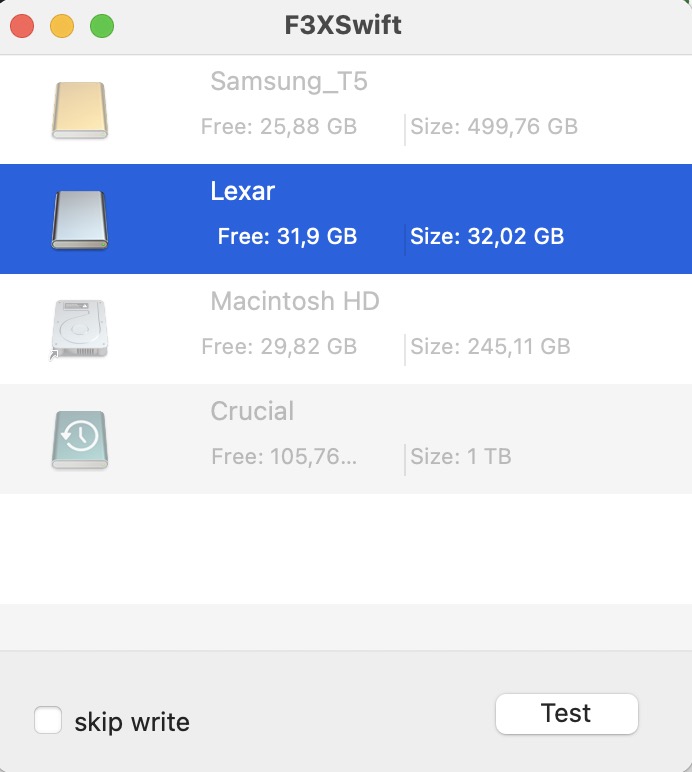Viewport: 692px width, 772px height.
Task: Click Size: 245,11 GB text
Action: (491, 347)
